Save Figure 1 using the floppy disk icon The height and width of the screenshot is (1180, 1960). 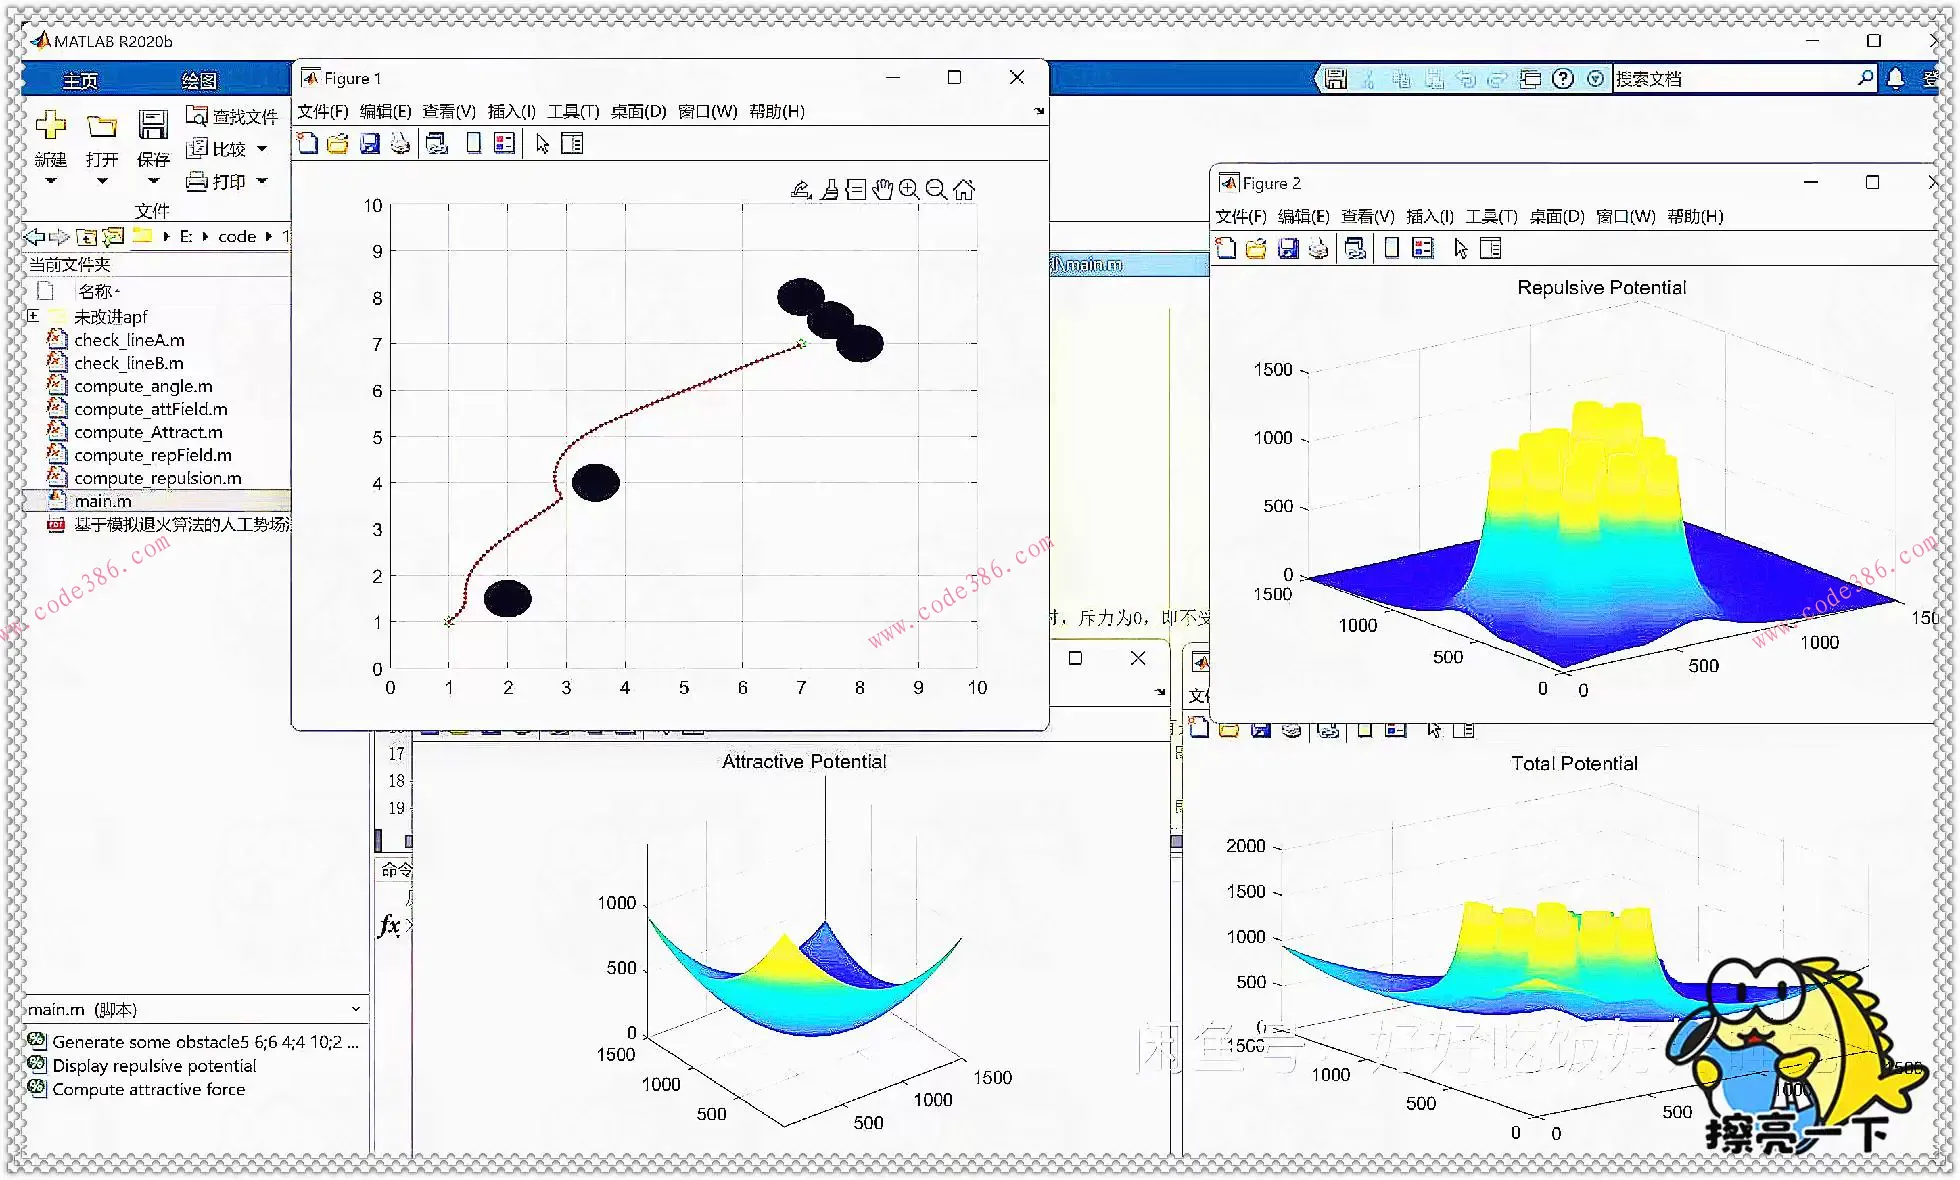click(x=370, y=144)
